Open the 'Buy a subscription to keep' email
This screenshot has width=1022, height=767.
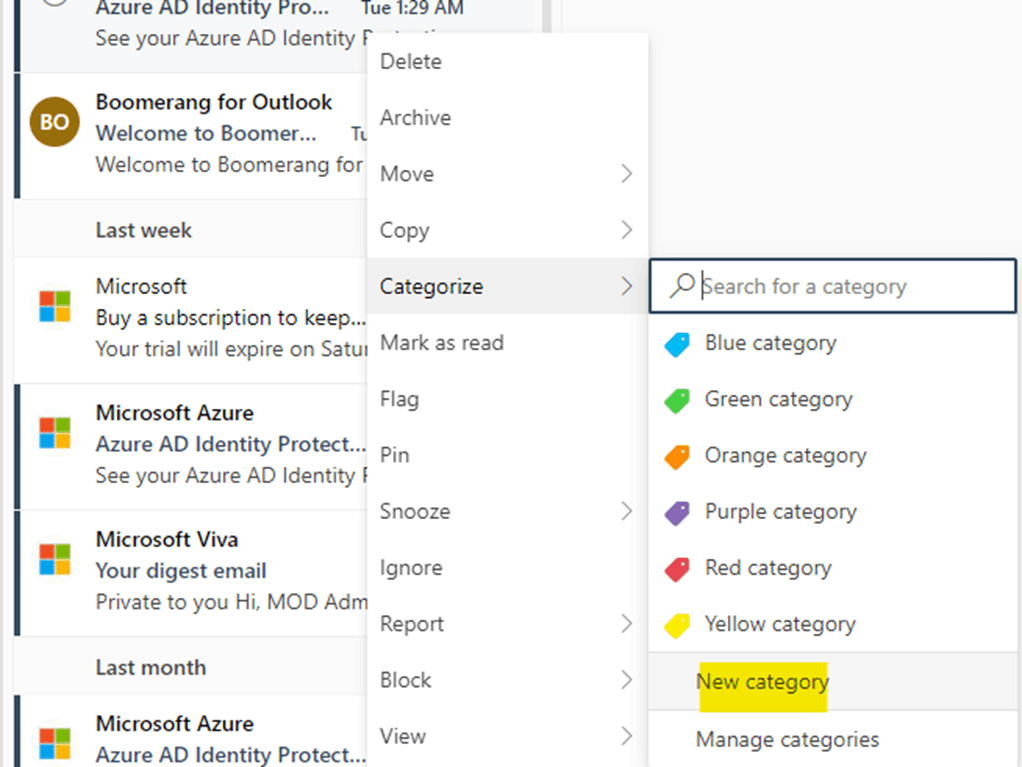(190, 320)
